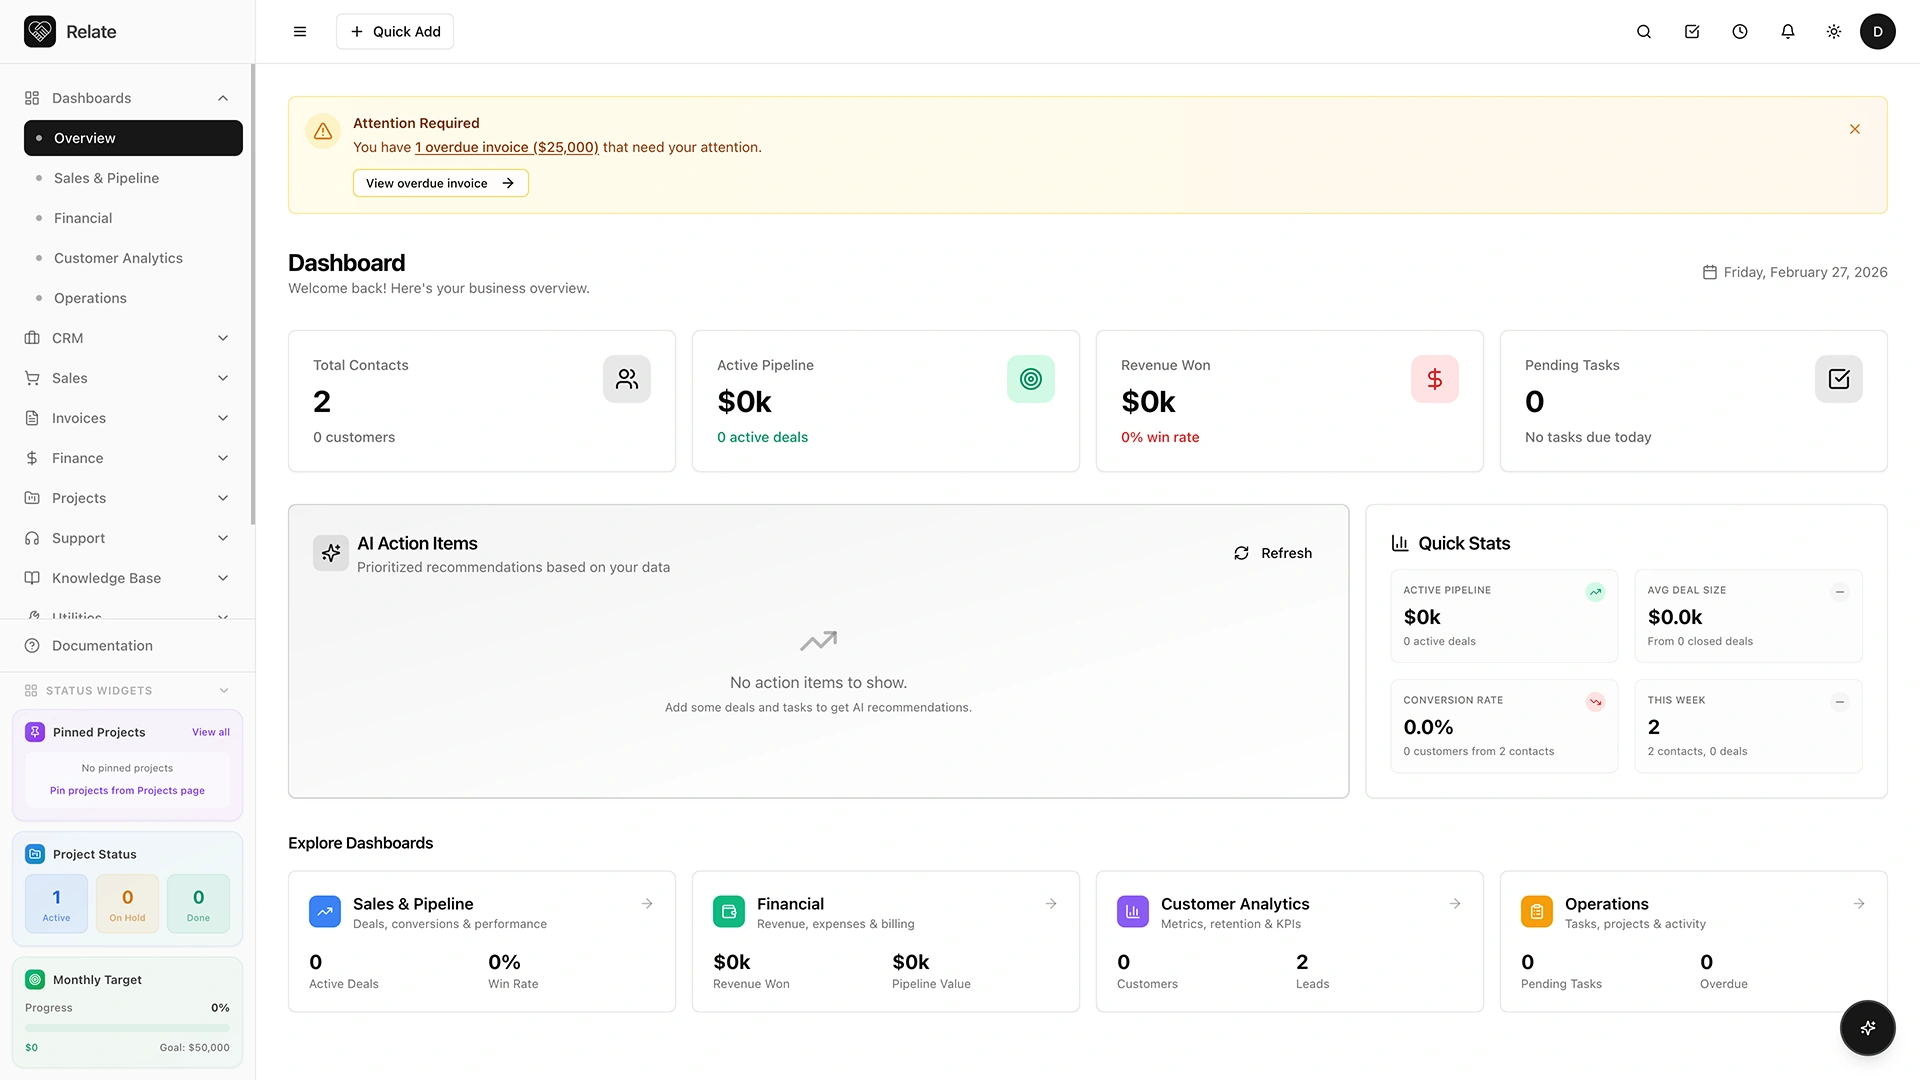This screenshot has width=1920, height=1080.
Task: Toggle the sidebar hamburger menu
Action: pyautogui.click(x=300, y=31)
